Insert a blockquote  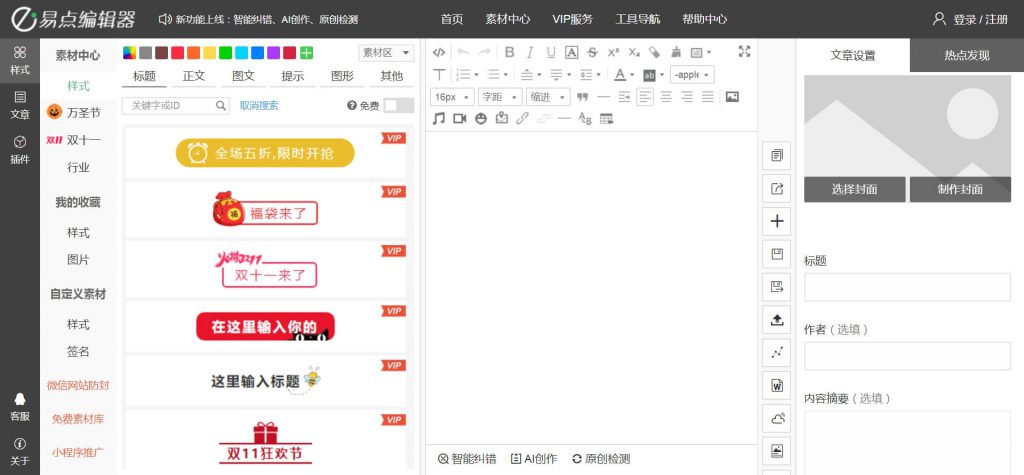(583, 97)
